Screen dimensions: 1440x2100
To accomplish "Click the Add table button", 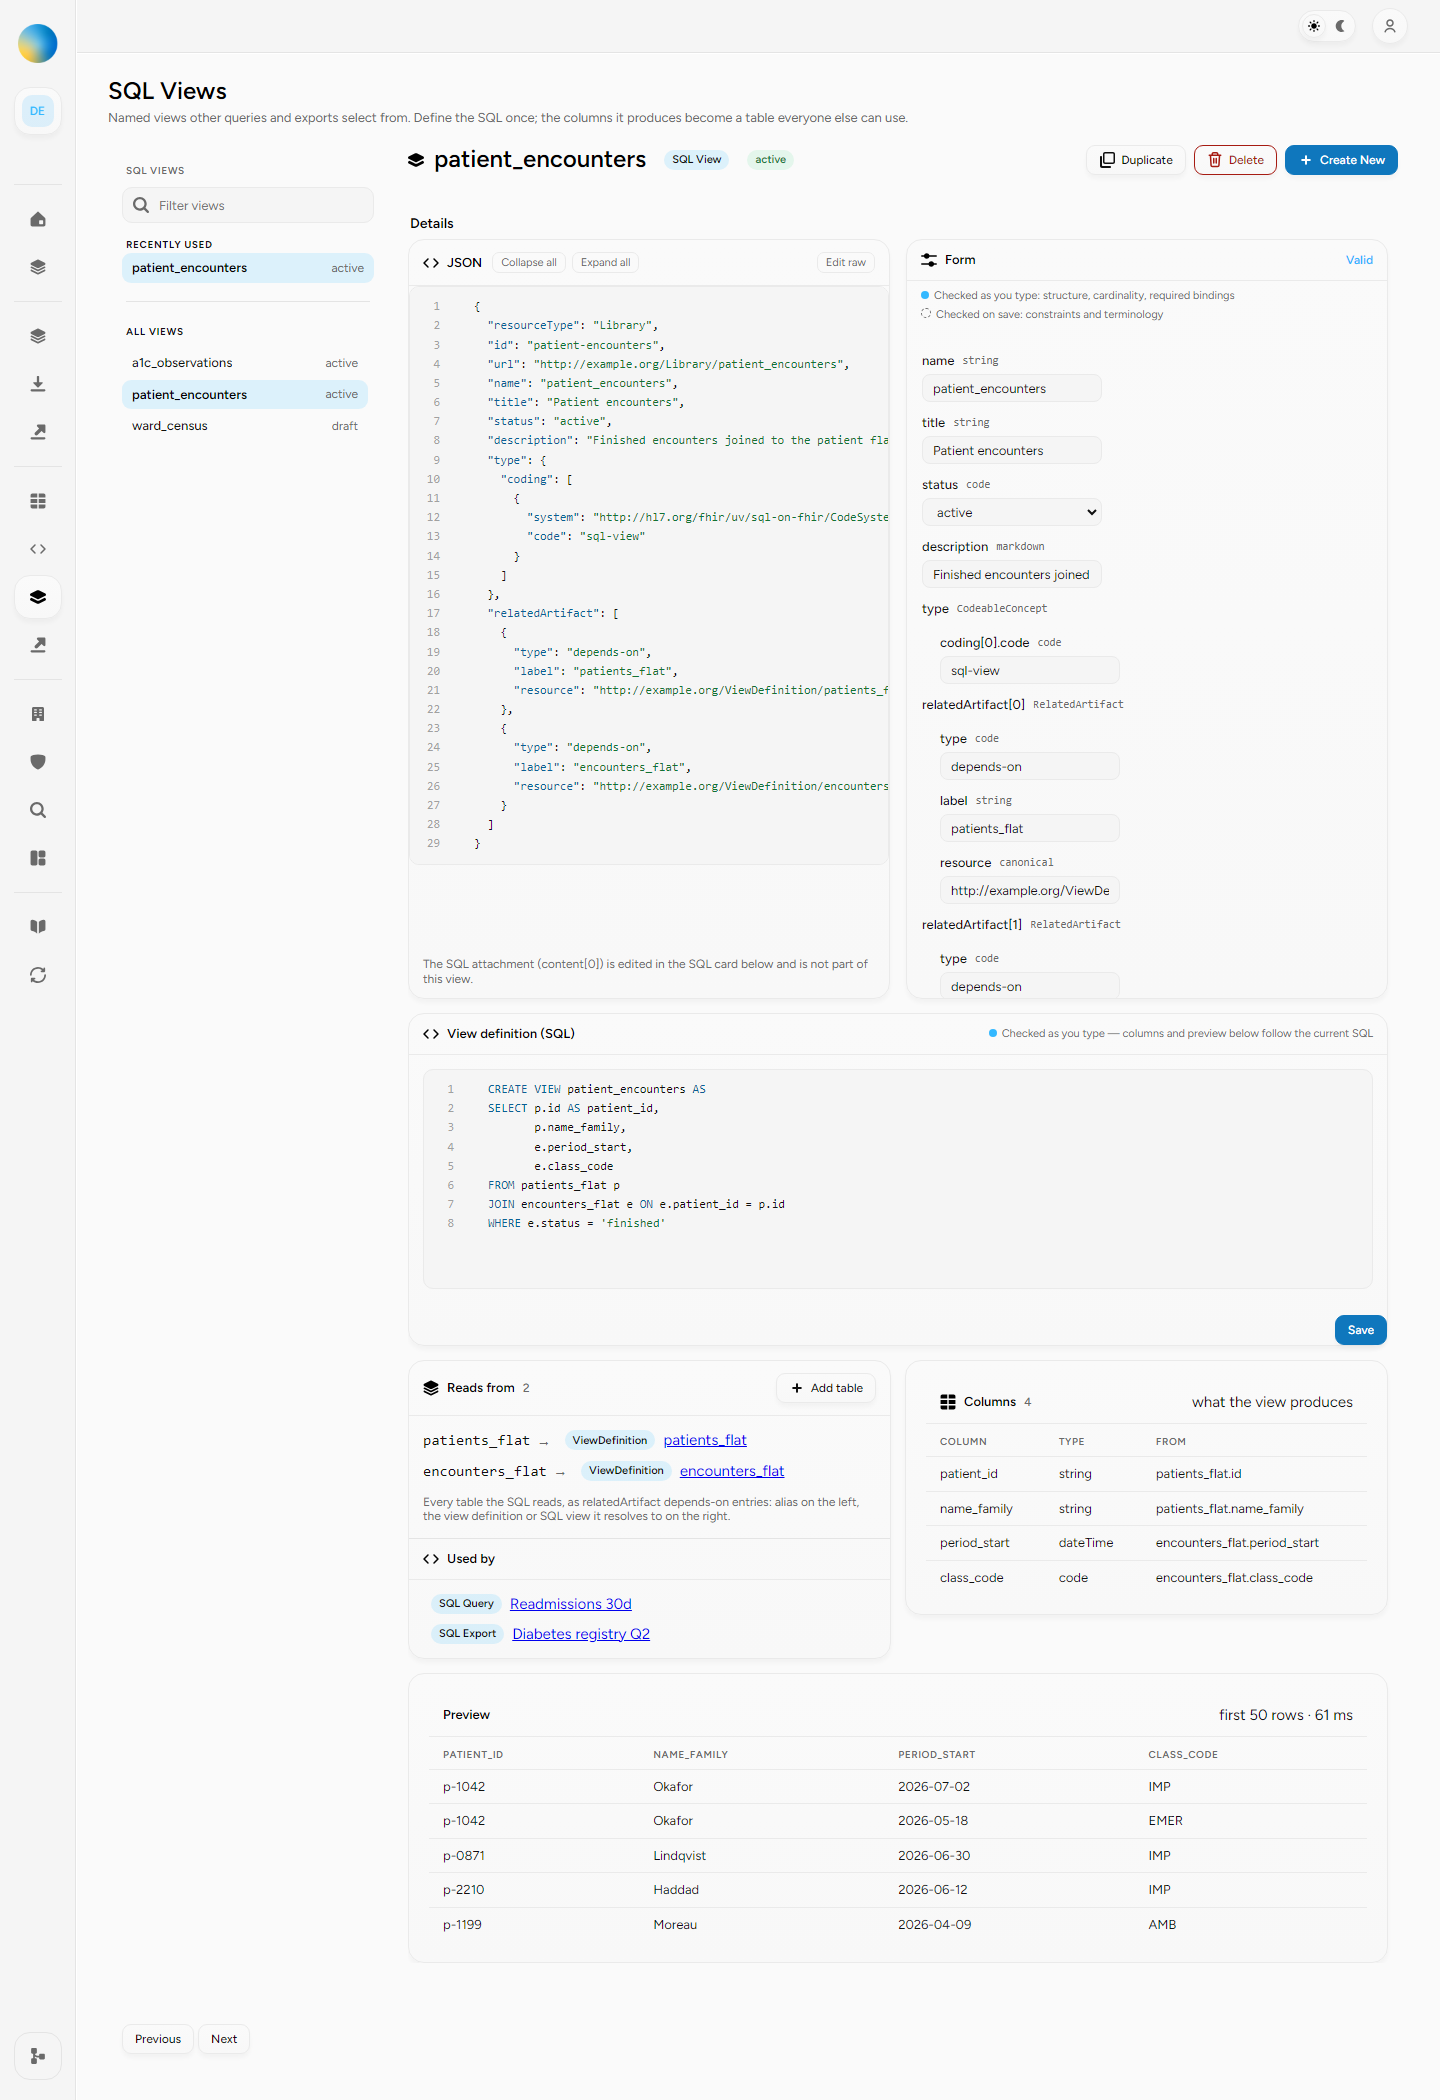I will pyautogui.click(x=826, y=1388).
